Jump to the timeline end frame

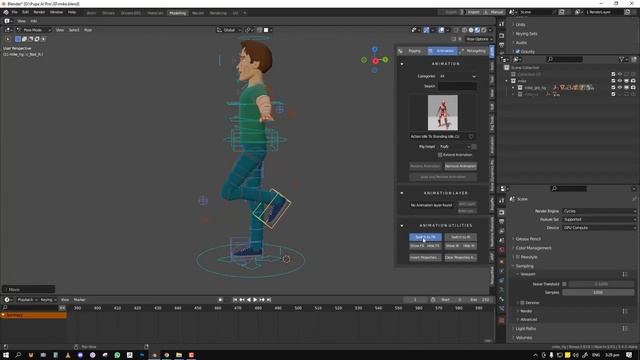[269, 300]
